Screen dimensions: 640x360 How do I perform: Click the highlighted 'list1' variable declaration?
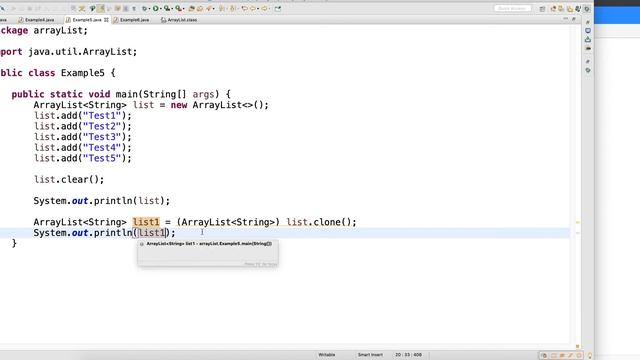coord(146,222)
